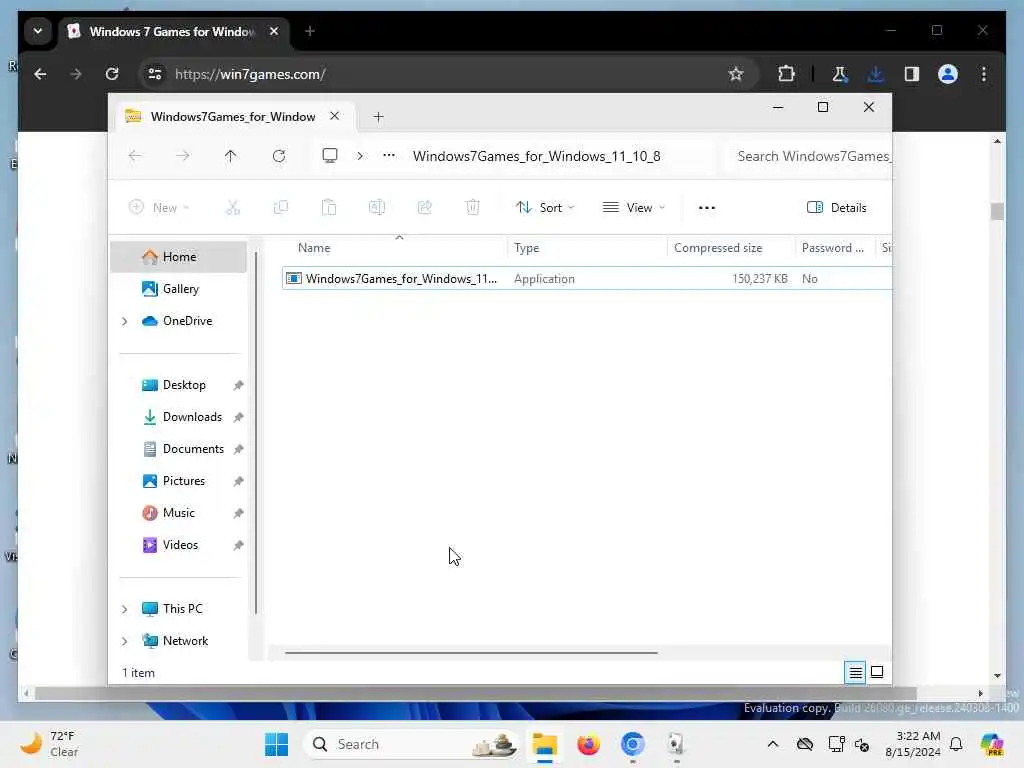Bookmark this page with the star icon

[736, 74]
